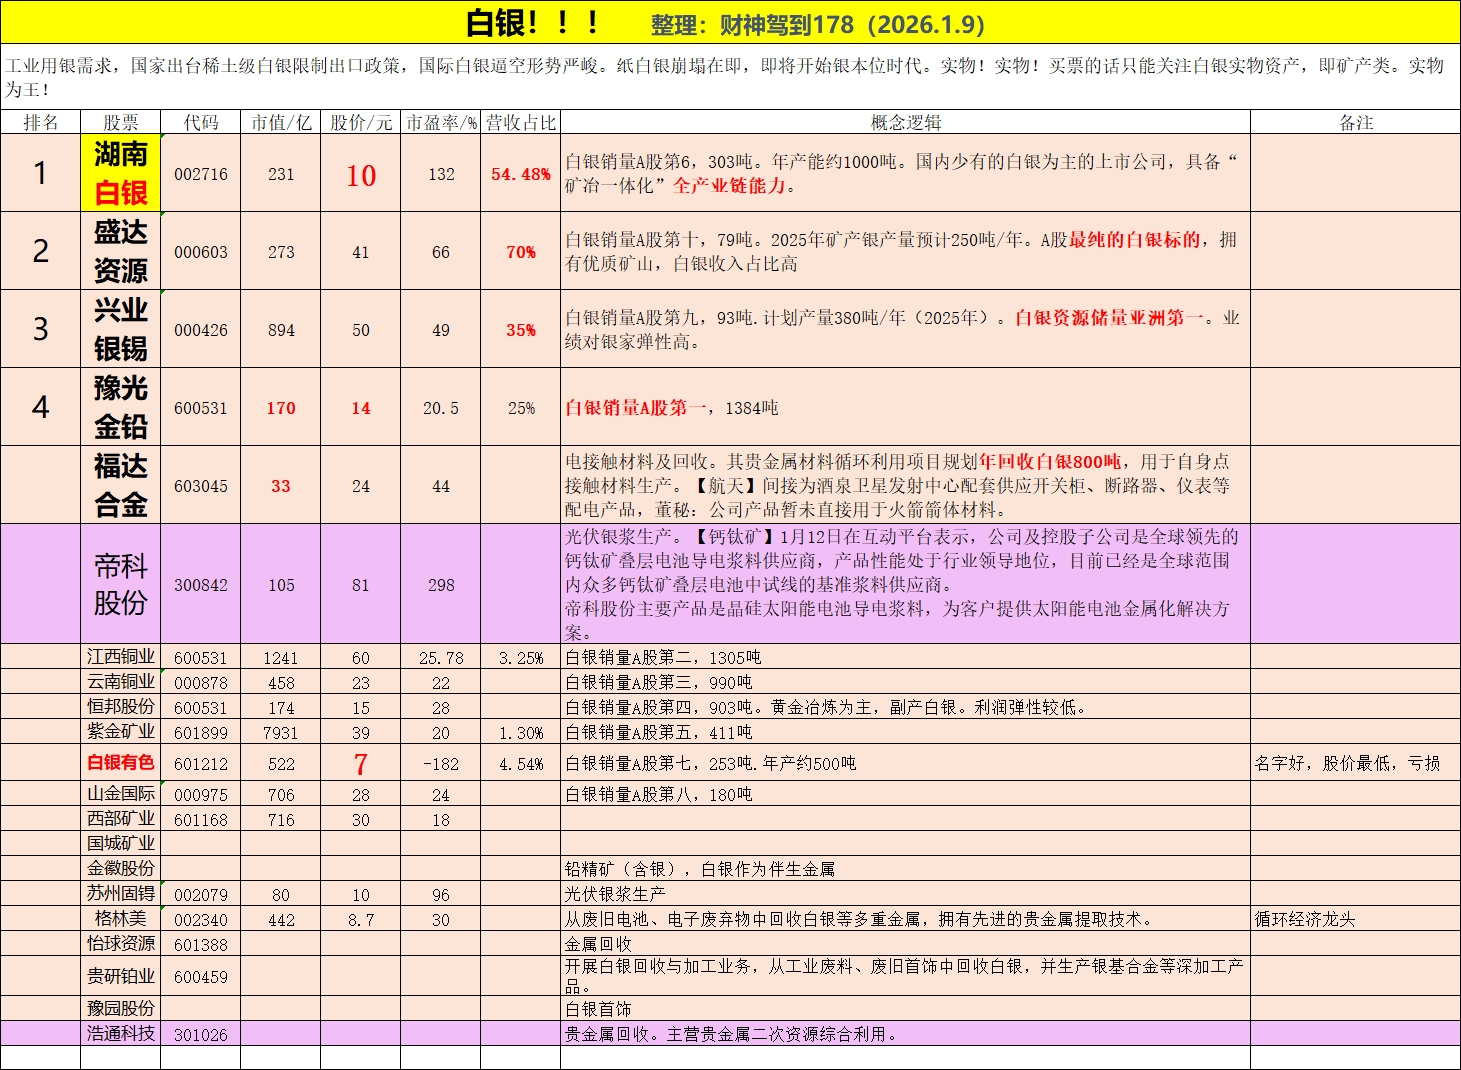The height and width of the screenshot is (1070, 1461).
Task: Click stock code 002079
Action: point(201,895)
